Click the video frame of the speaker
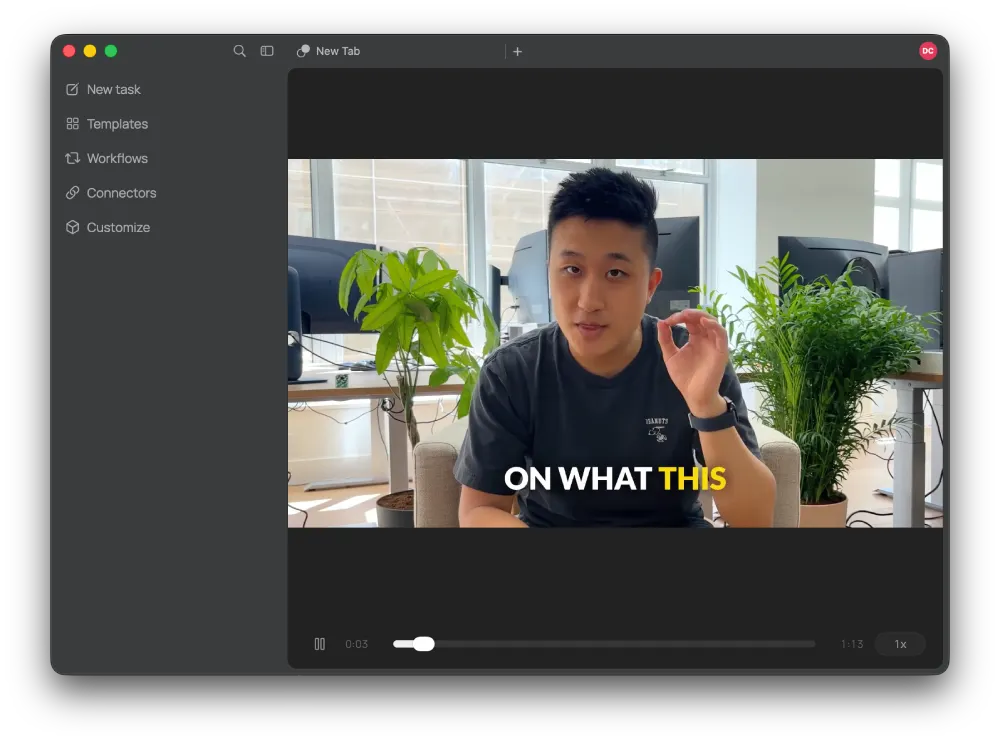1000x742 pixels. 615,343
